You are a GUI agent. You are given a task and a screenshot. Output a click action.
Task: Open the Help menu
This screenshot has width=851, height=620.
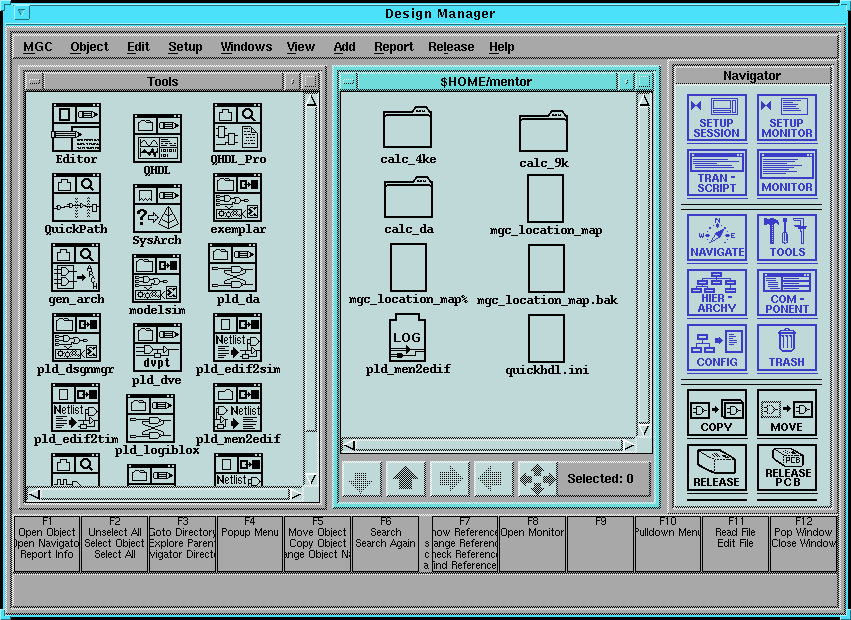point(501,47)
